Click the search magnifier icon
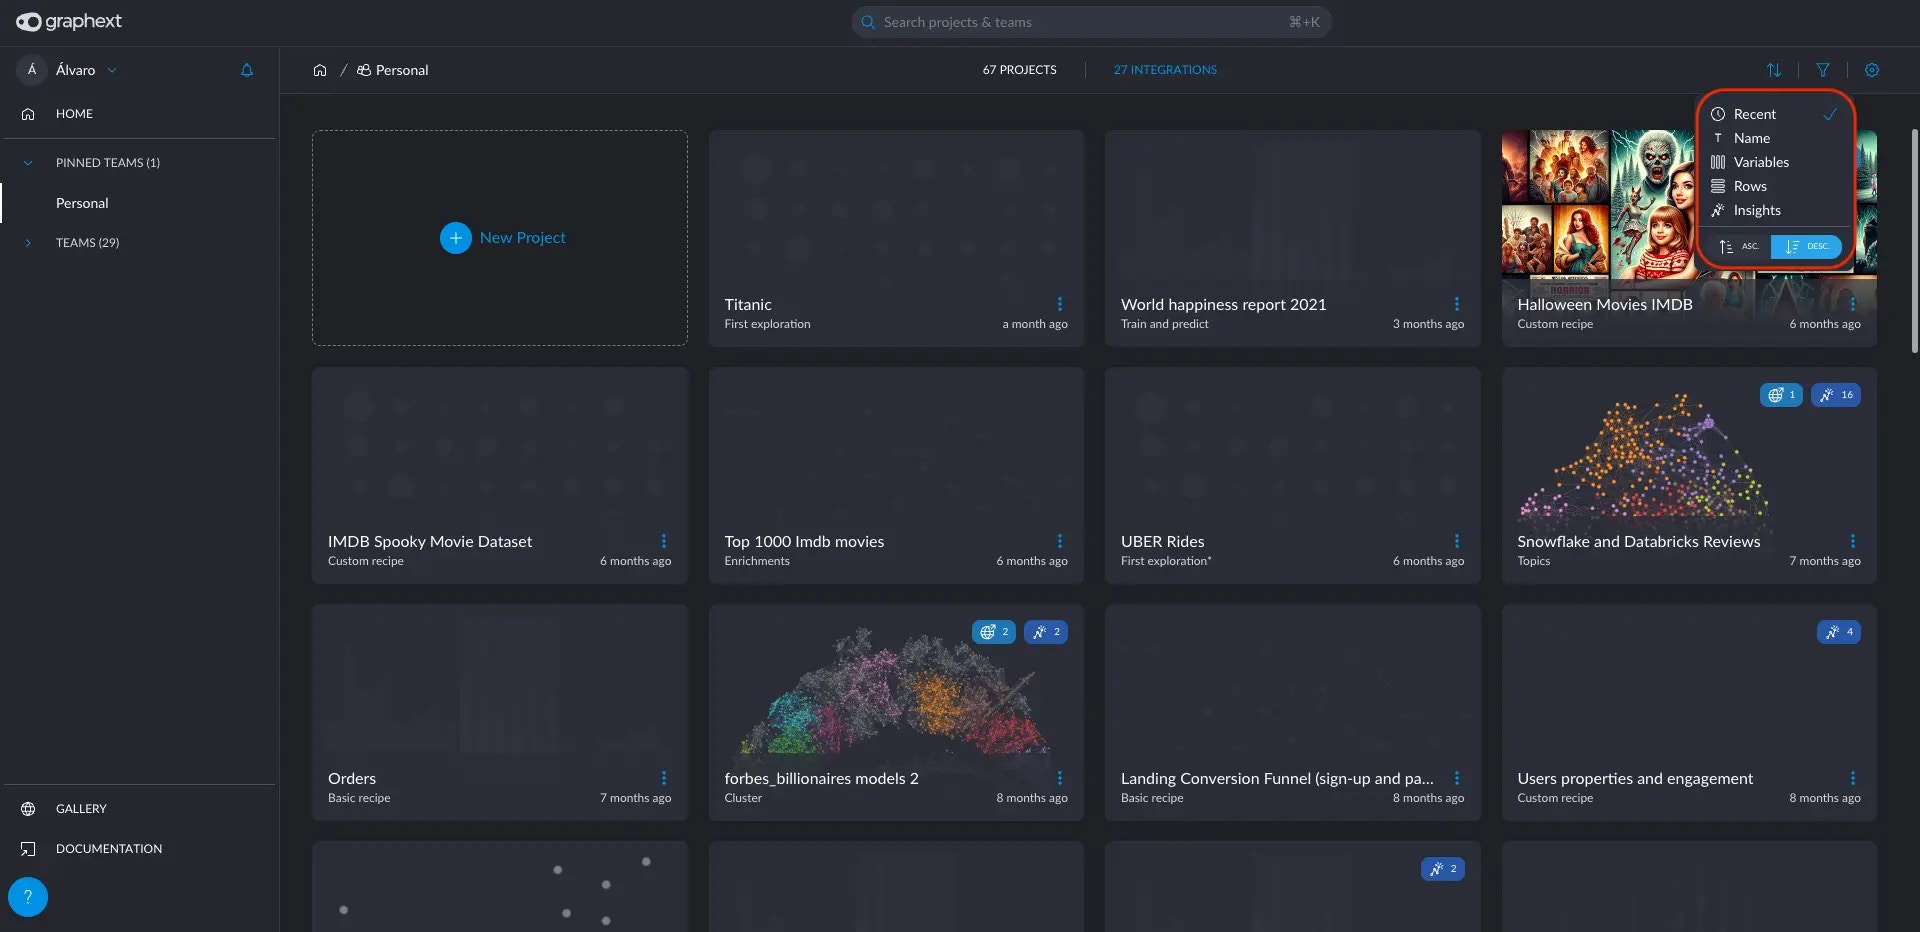The image size is (1920, 932). click(x=868, y=22)
